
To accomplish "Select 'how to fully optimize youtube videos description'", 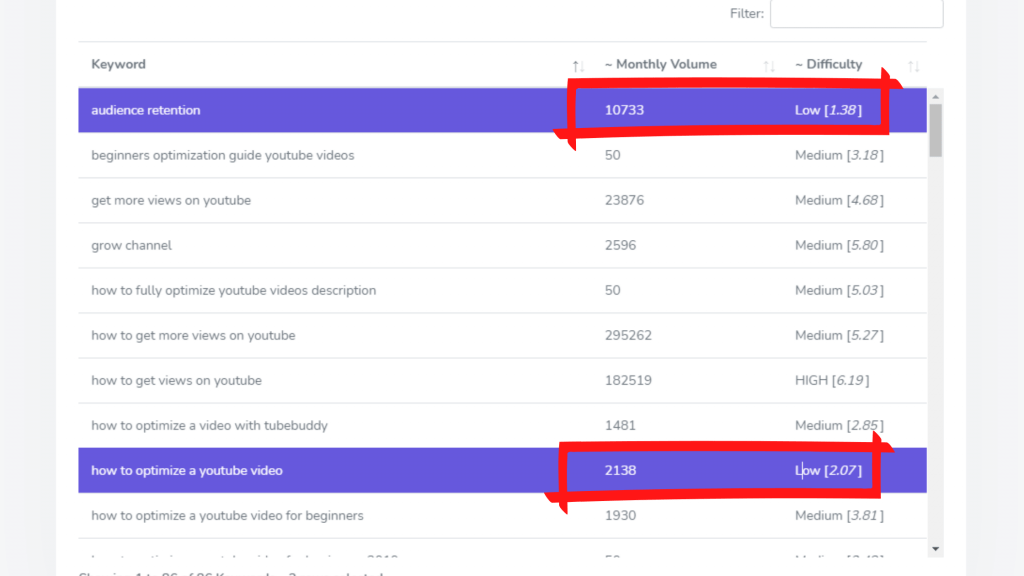I will [x=234, y=291].
